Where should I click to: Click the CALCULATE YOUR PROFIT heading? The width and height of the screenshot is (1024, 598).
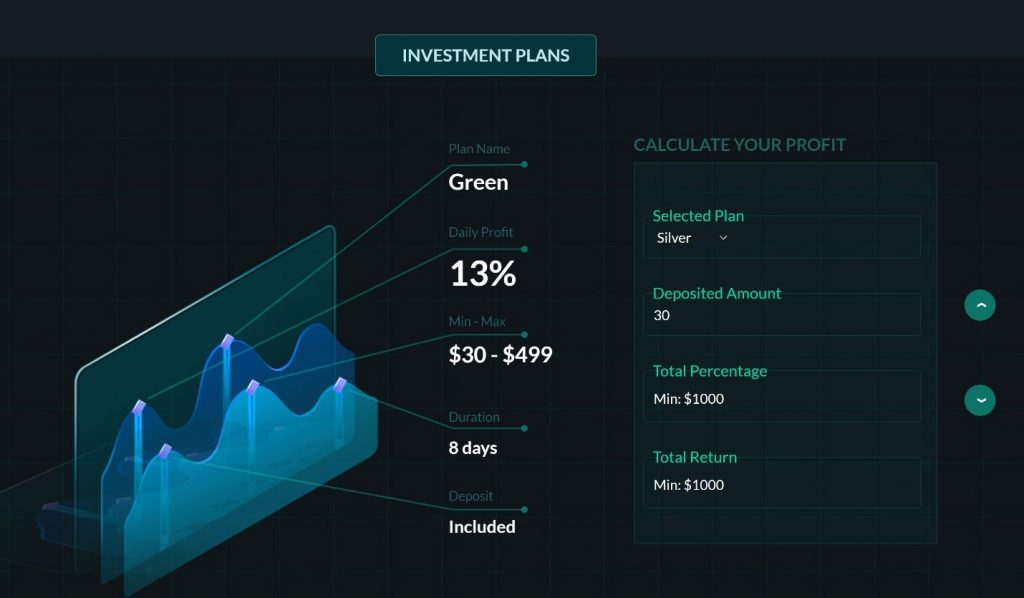[739, 145]
